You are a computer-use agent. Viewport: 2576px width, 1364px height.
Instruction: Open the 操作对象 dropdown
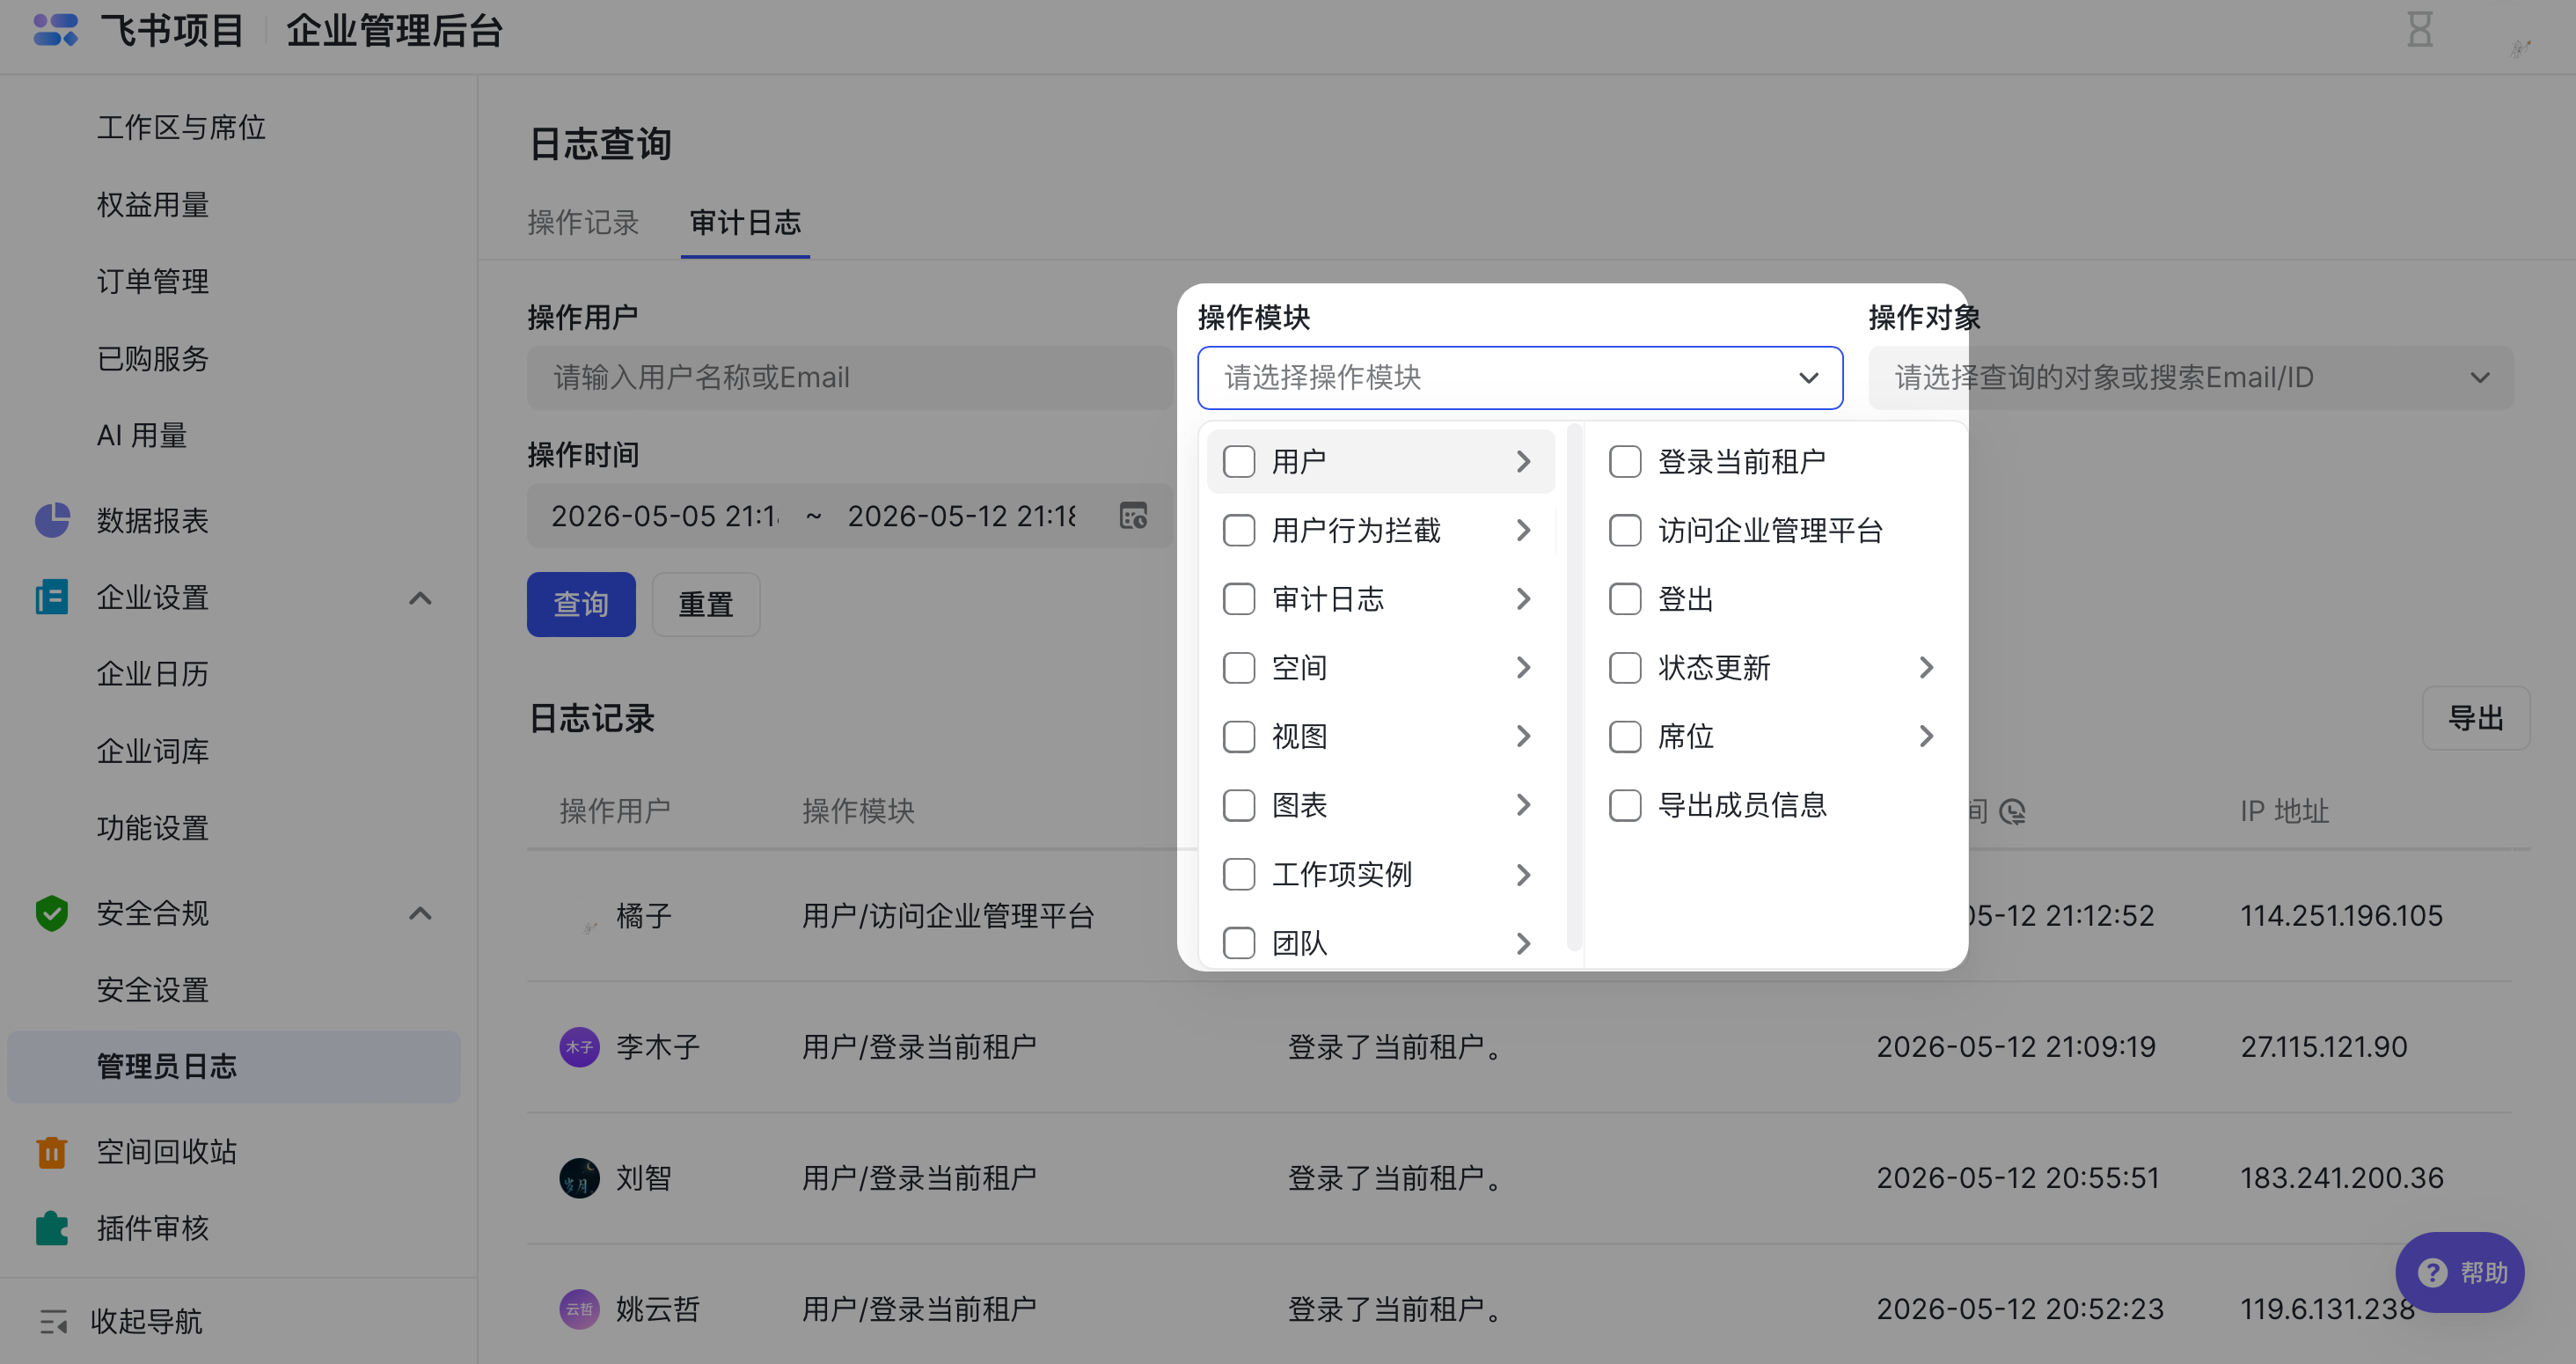(2190, 378)
